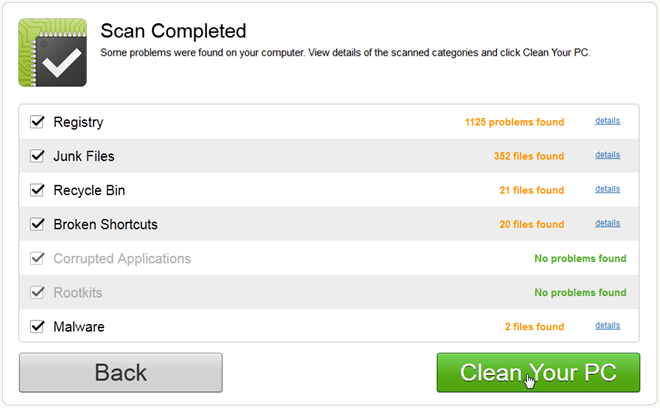Viewport: 660px width, 408px height.
Task: View Malware details link
Action: pos(607,325)
